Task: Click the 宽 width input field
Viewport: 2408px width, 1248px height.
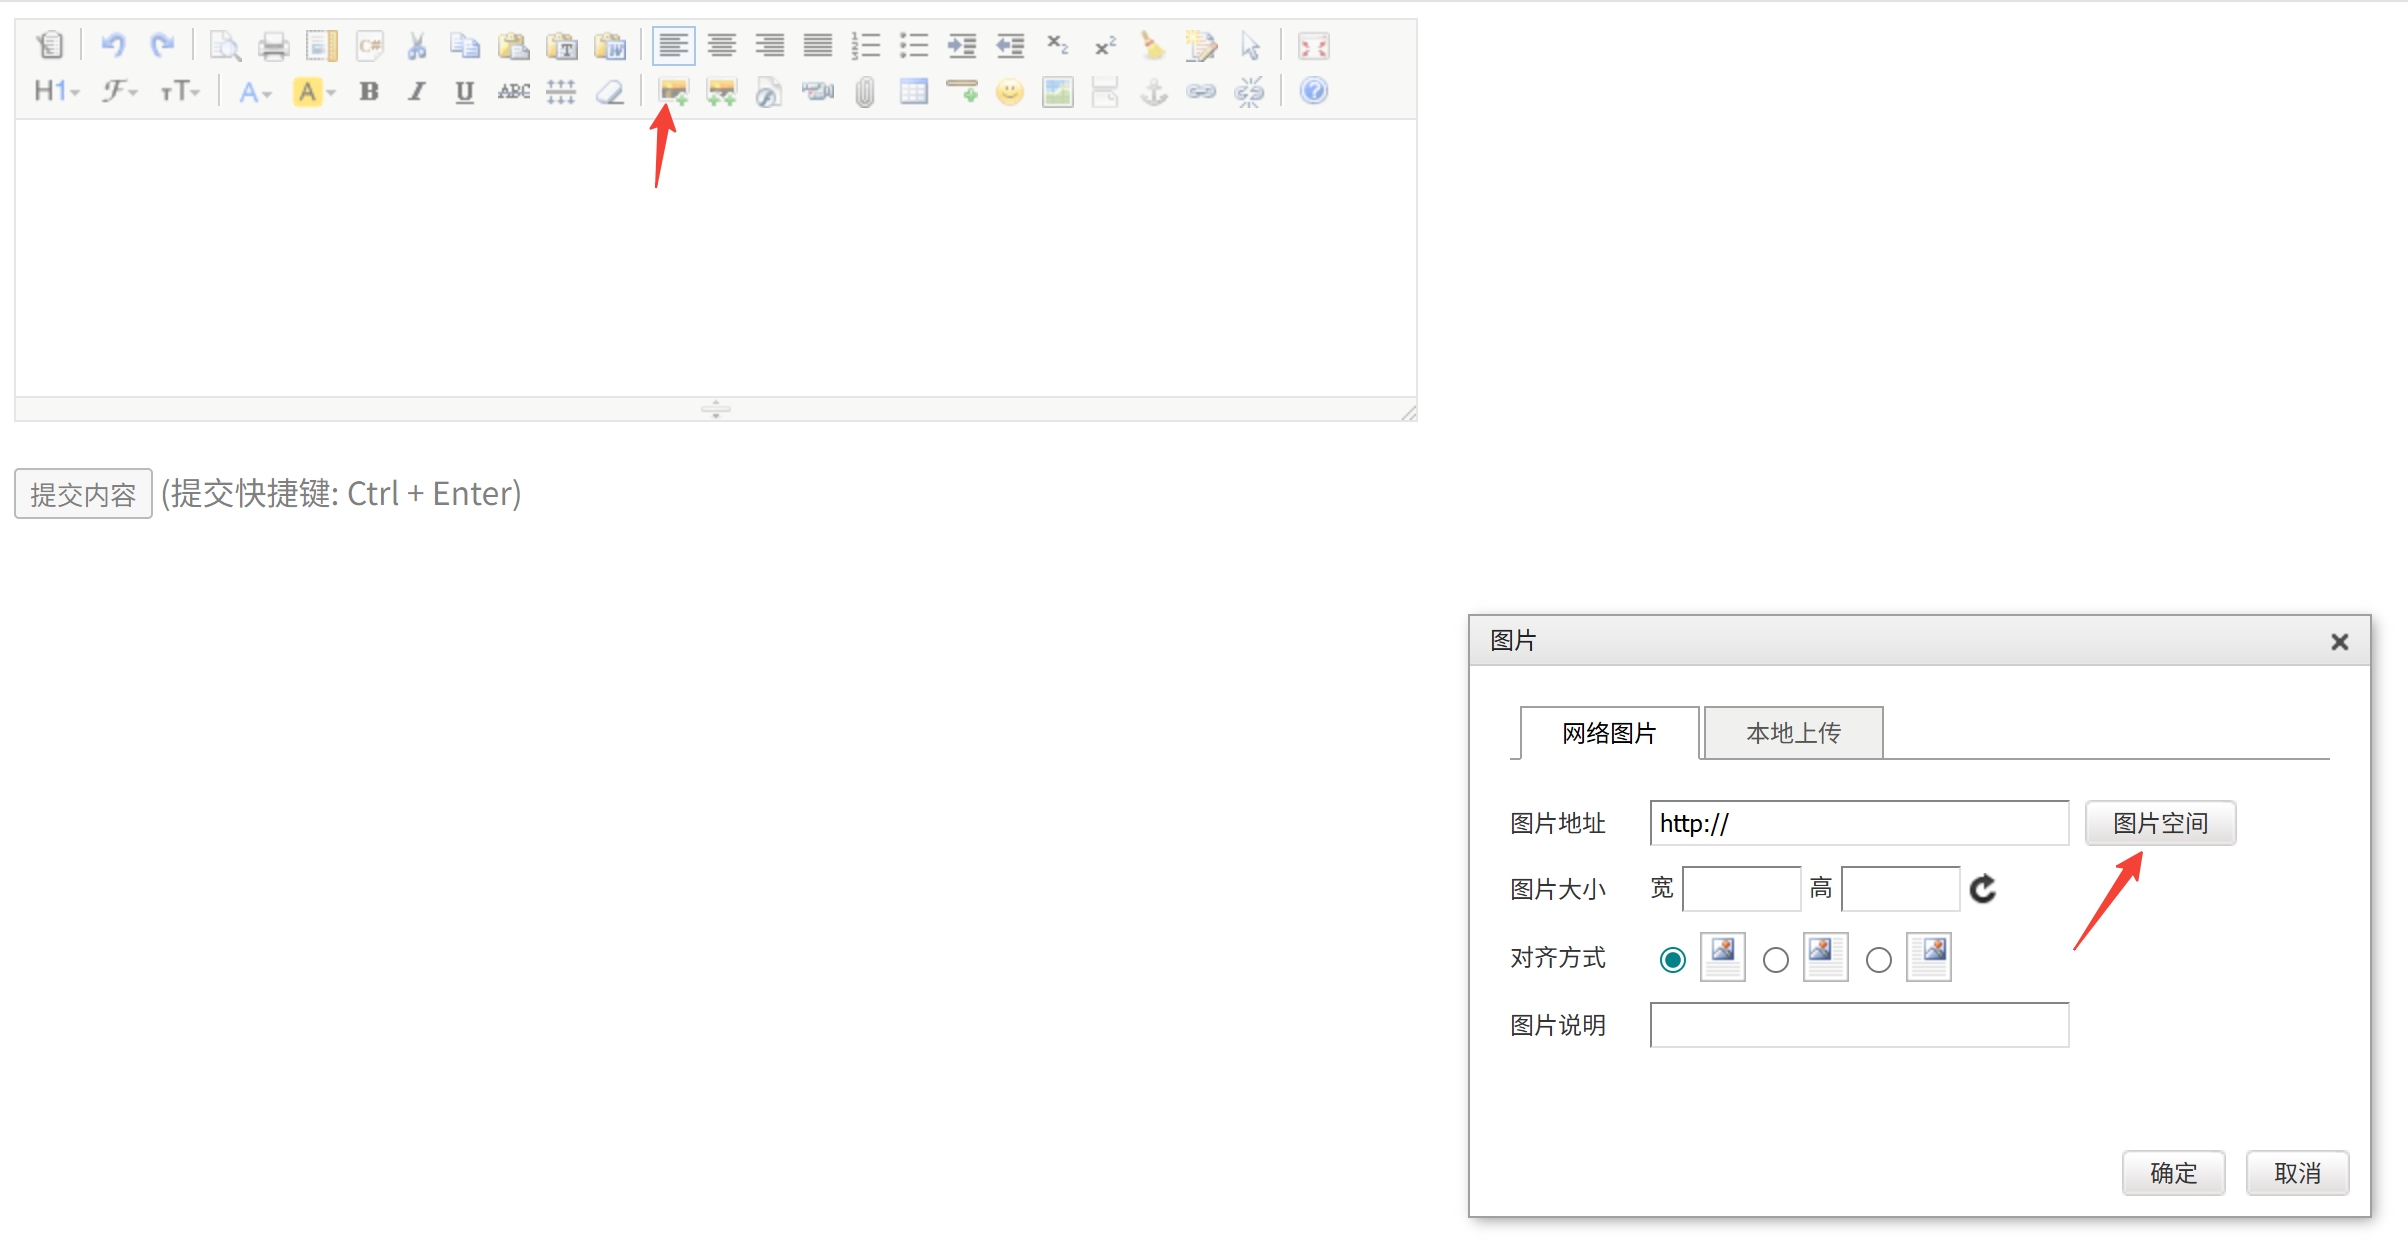Action: [x=1742, y=889]
